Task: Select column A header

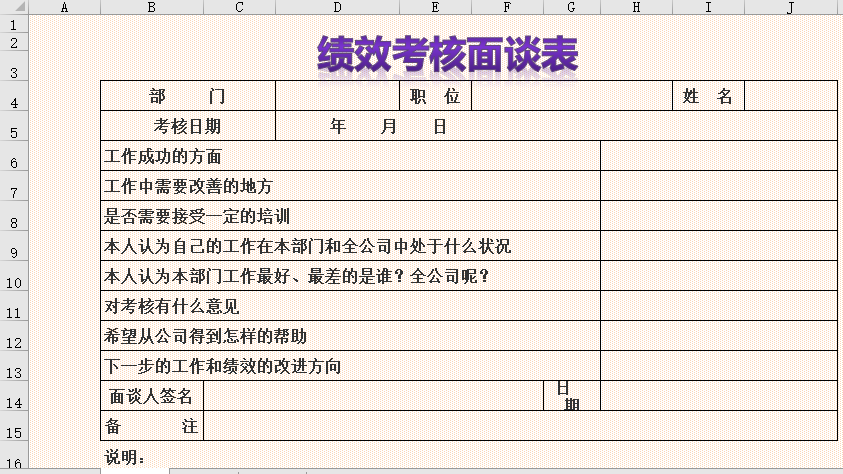Action: pyautogui.click(x=64, y=7)
